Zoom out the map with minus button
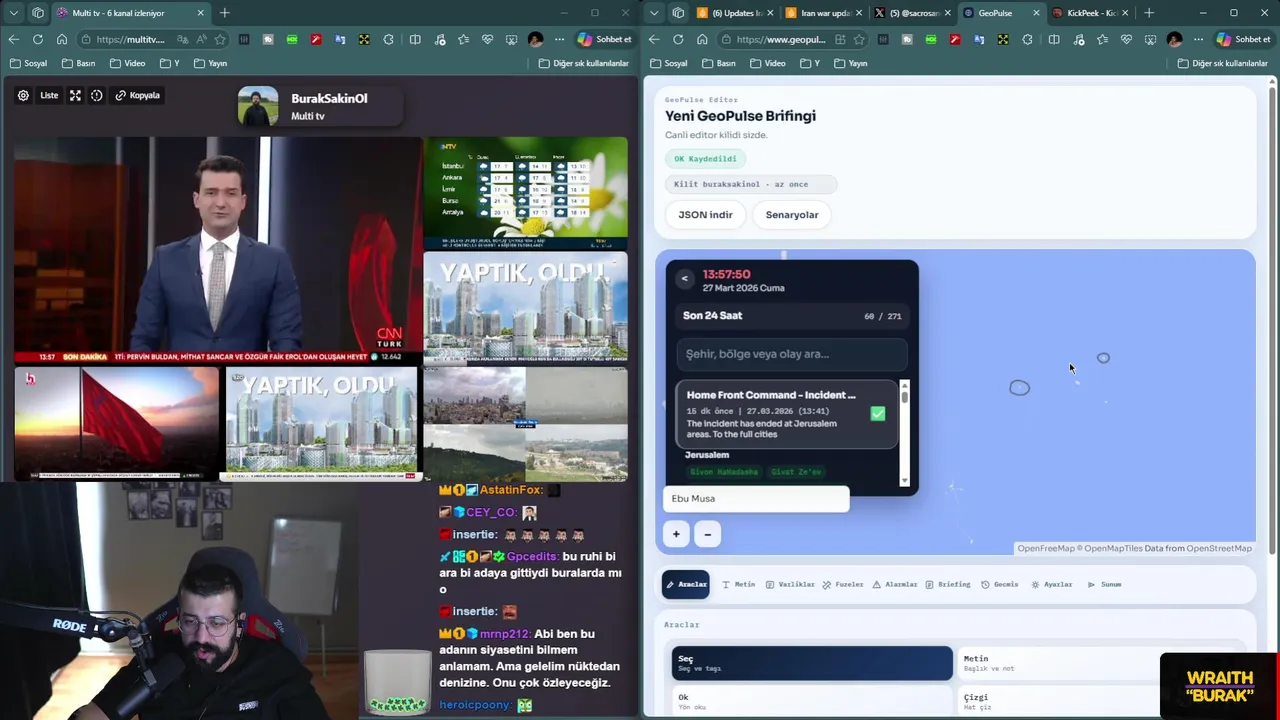Screen dimensions: 1280x720 tap(707, 534)
